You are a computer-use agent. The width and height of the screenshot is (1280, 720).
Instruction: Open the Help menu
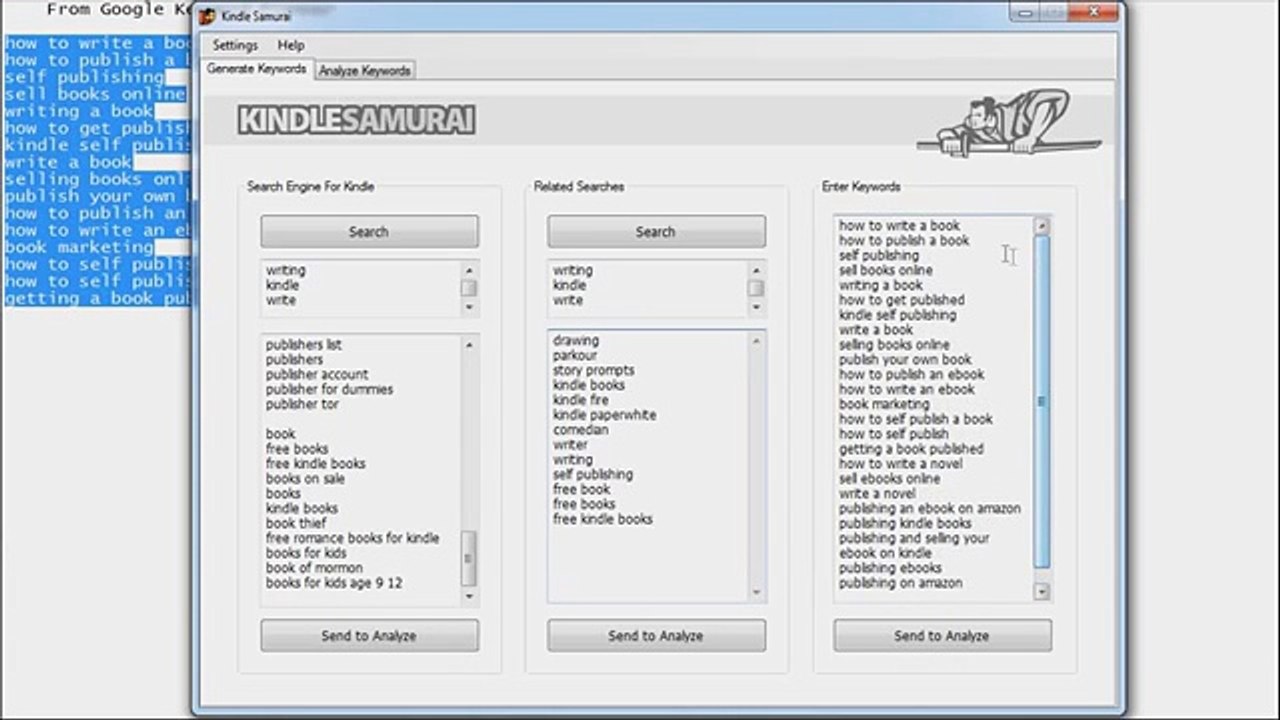pyautogui.click(x=291, y=45)
